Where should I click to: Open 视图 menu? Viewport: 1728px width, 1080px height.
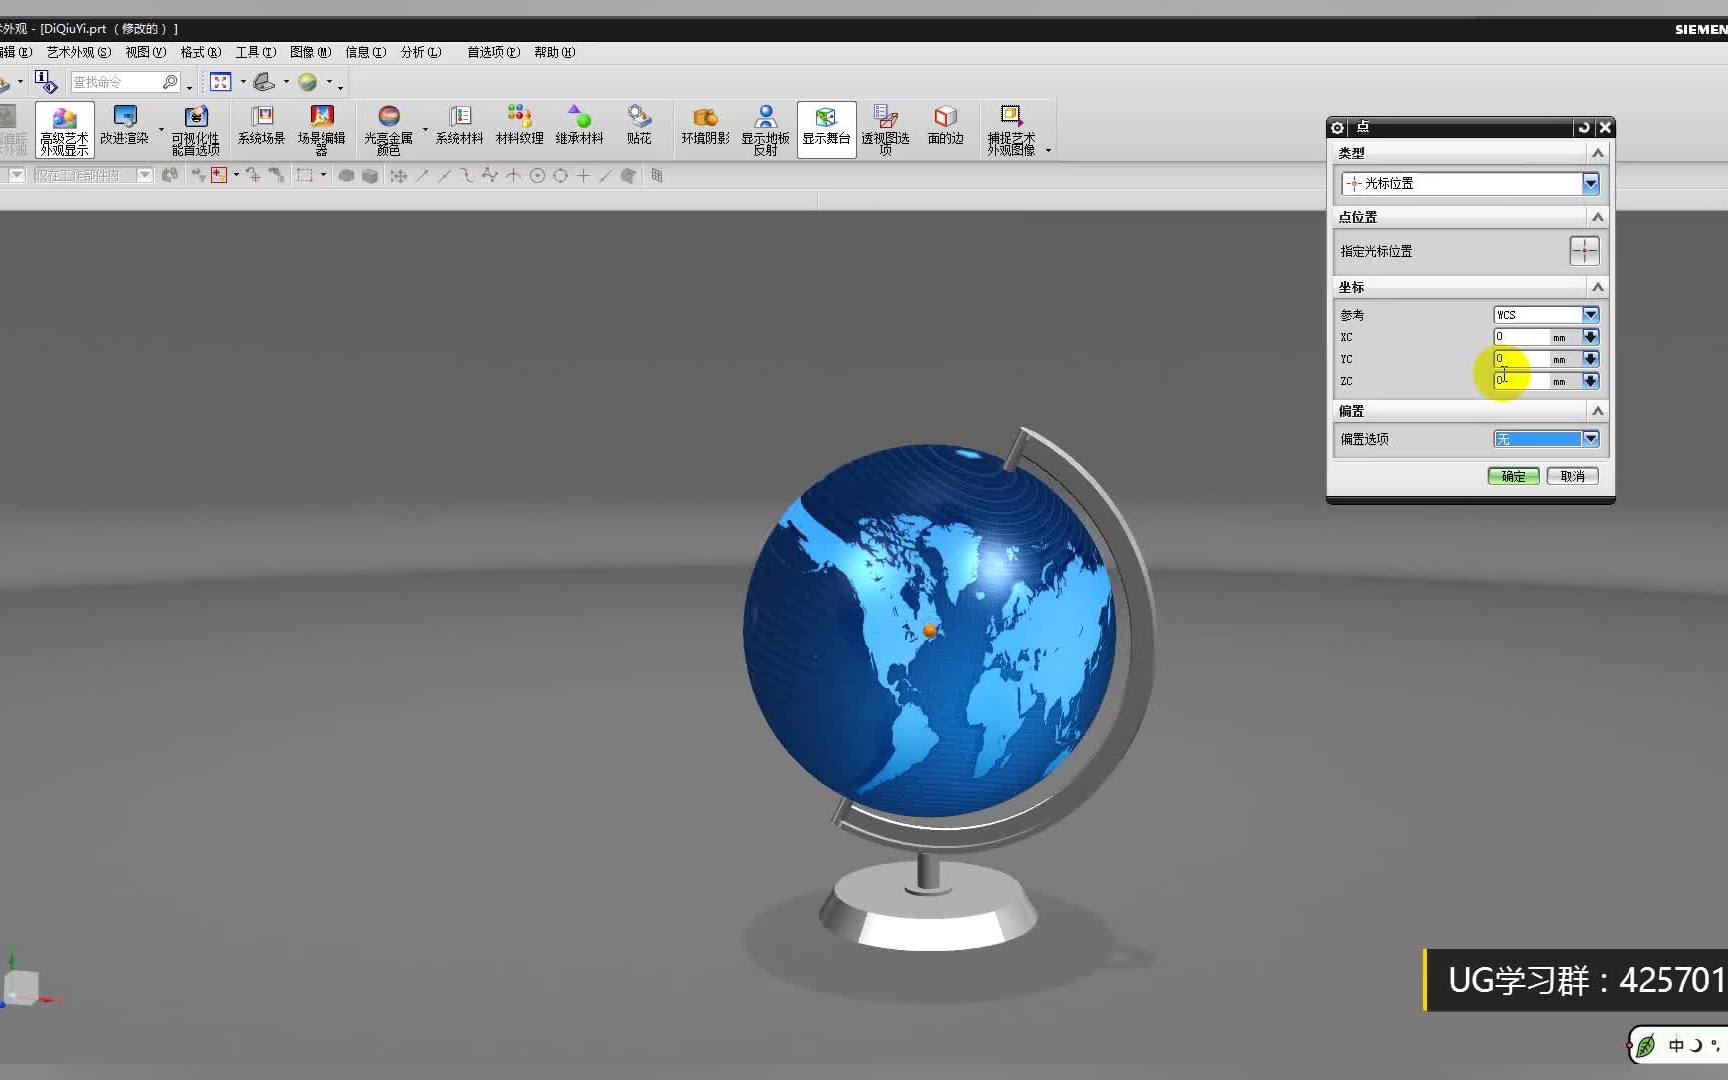(x=145, y=52)
